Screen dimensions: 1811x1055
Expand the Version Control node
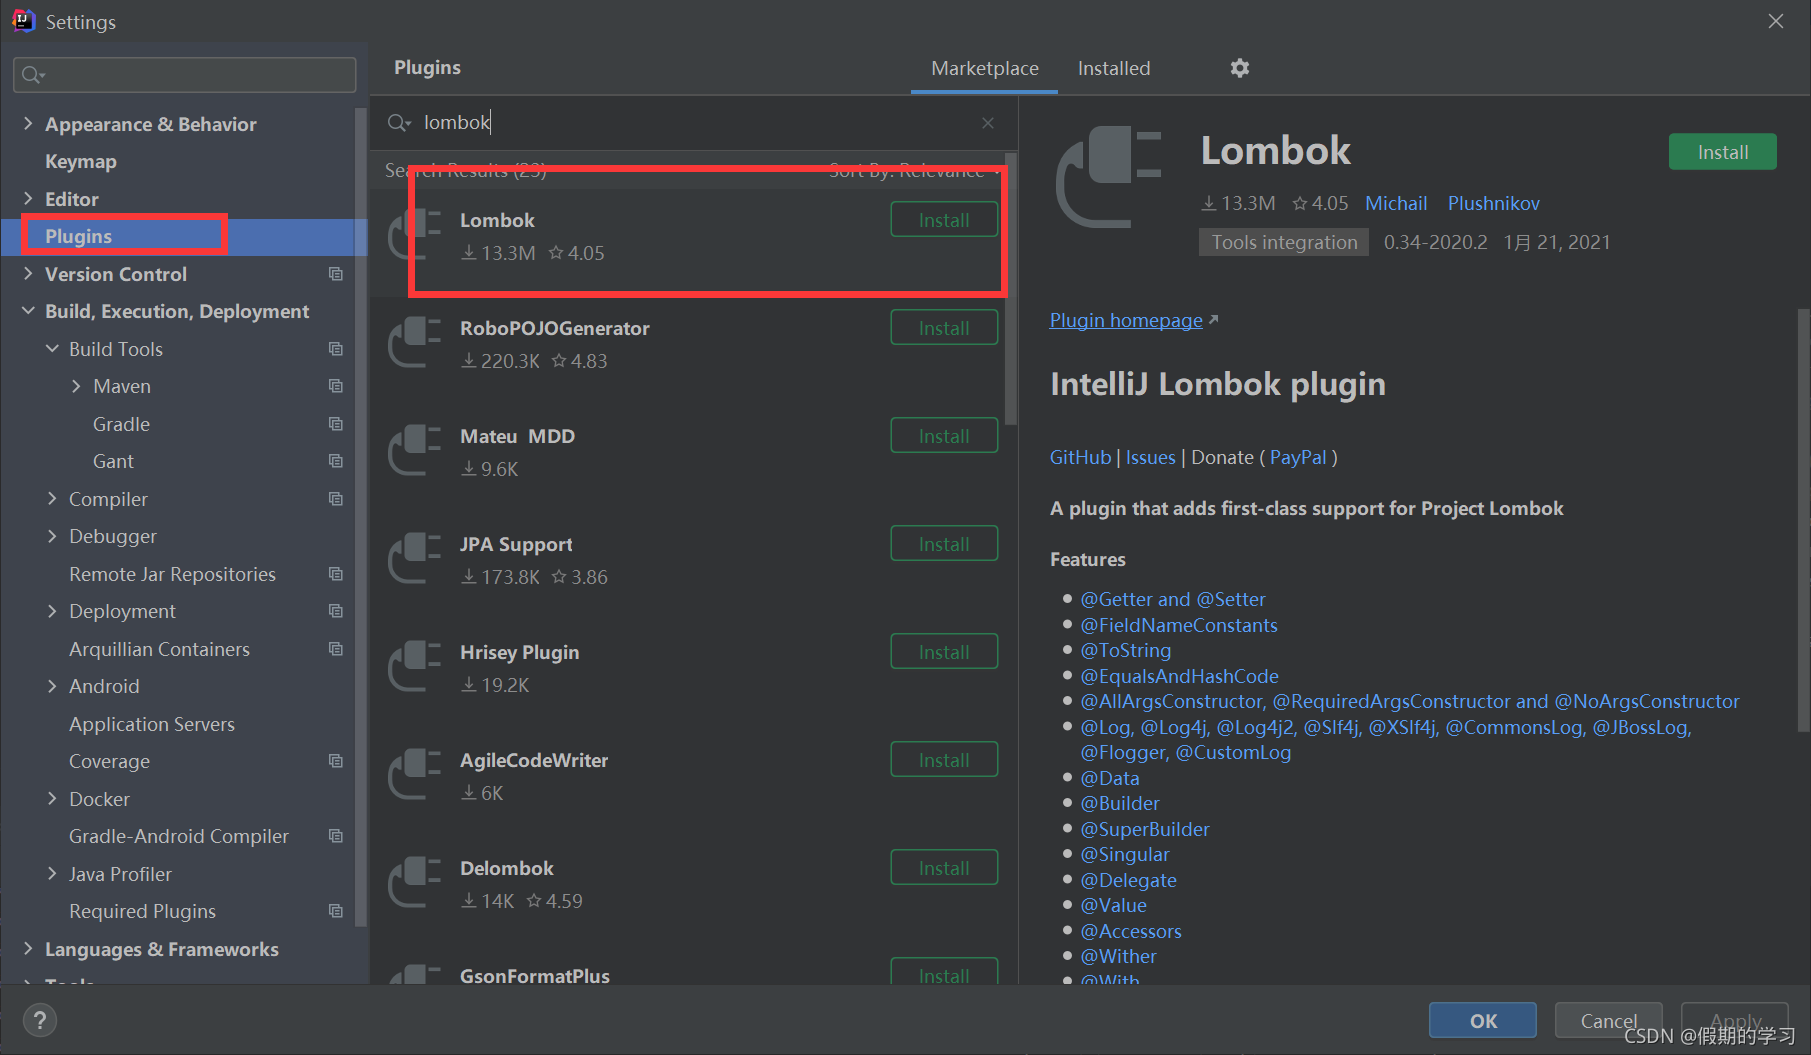28,273
